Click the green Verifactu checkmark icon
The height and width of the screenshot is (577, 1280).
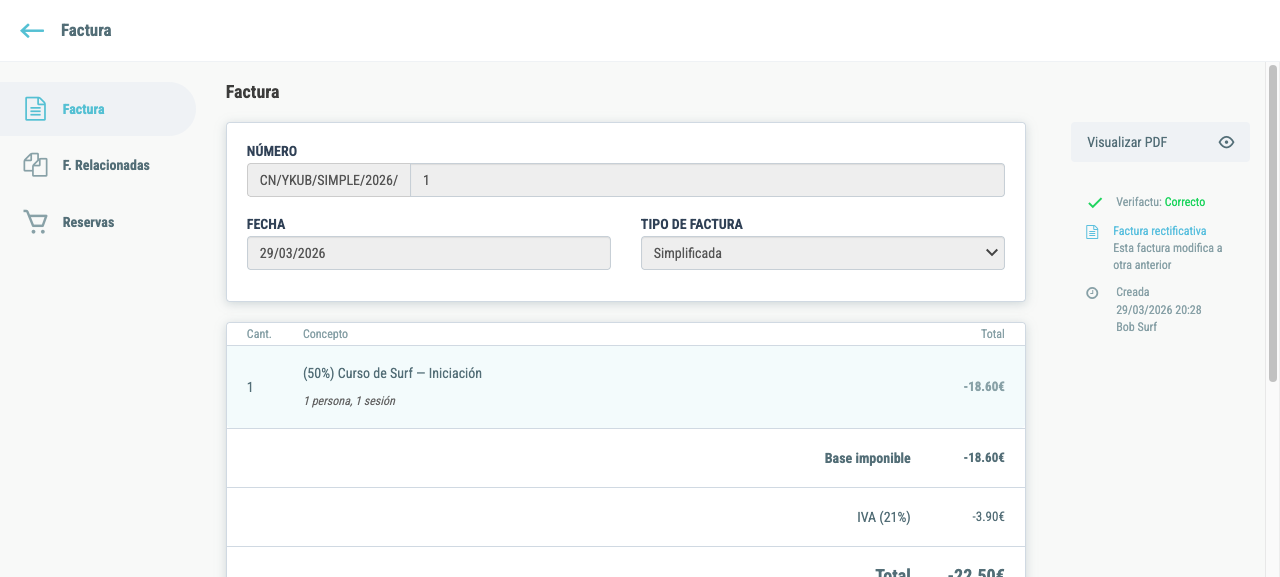[1094, 202]
